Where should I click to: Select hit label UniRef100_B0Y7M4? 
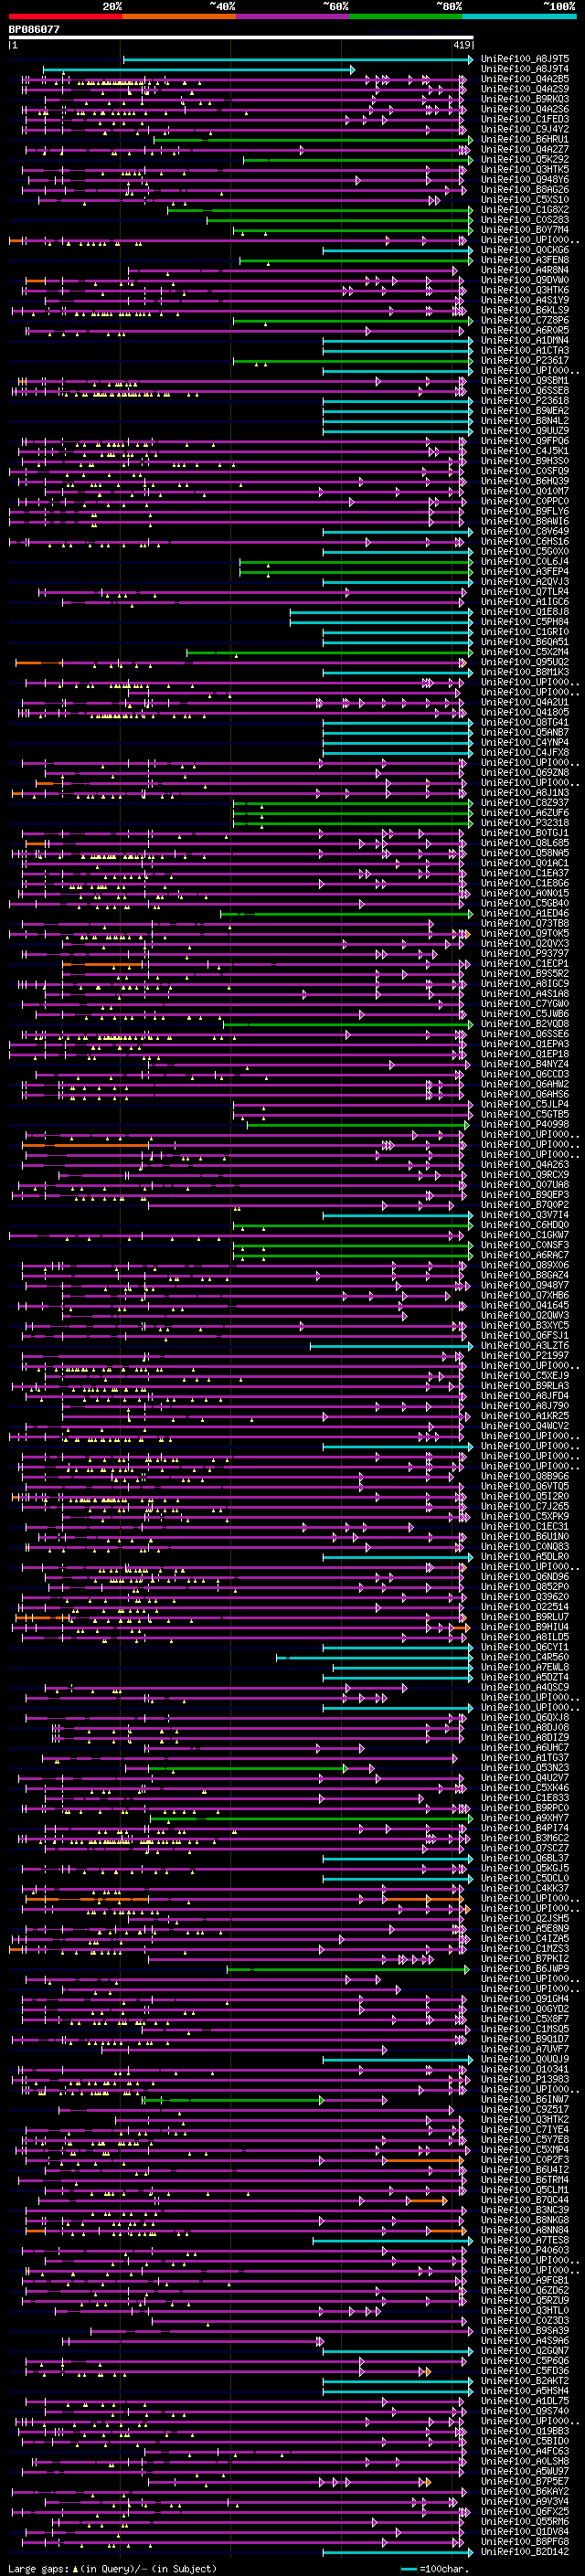[525, 230]
